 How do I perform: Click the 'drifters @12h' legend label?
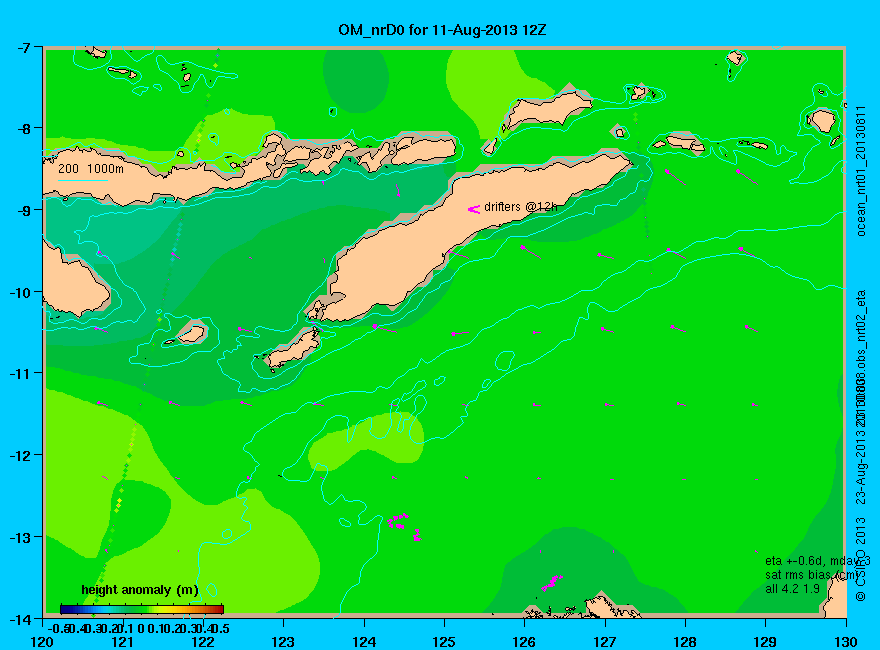click(x=521, y=207)
